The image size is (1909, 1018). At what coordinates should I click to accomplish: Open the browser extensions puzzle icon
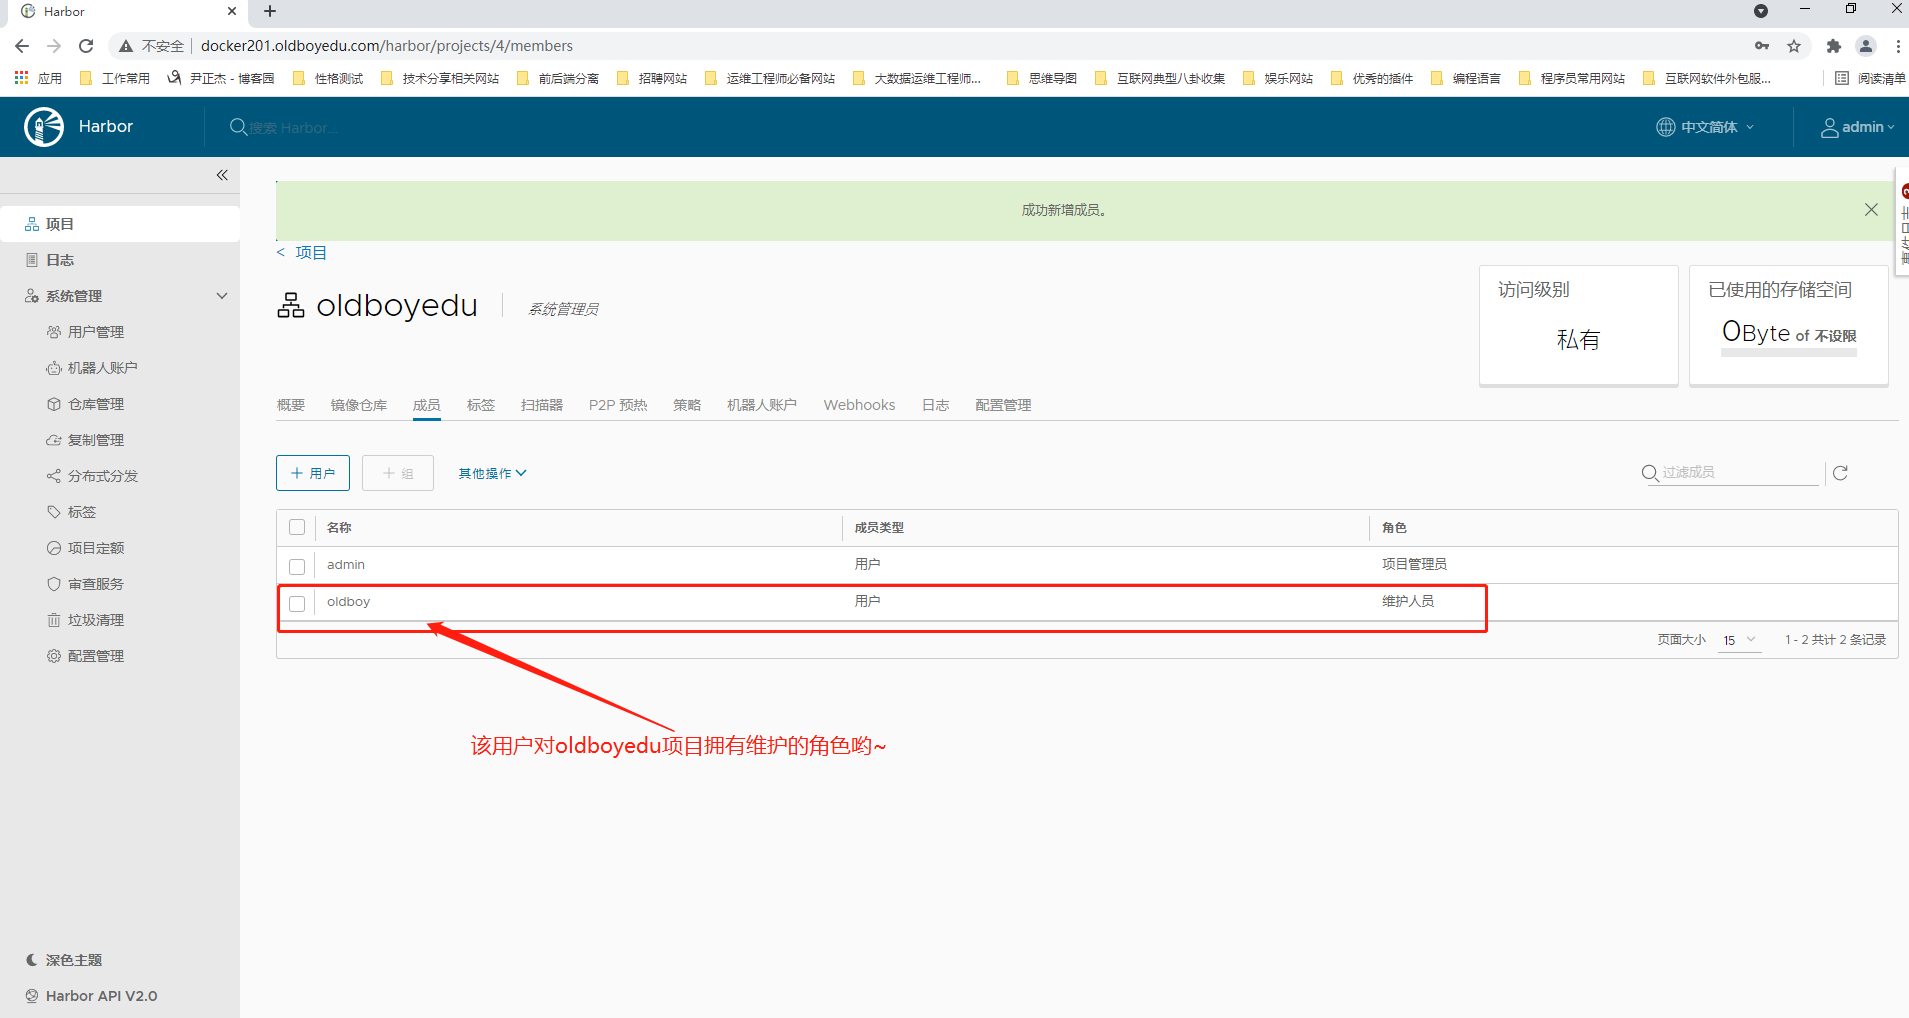1833,46
